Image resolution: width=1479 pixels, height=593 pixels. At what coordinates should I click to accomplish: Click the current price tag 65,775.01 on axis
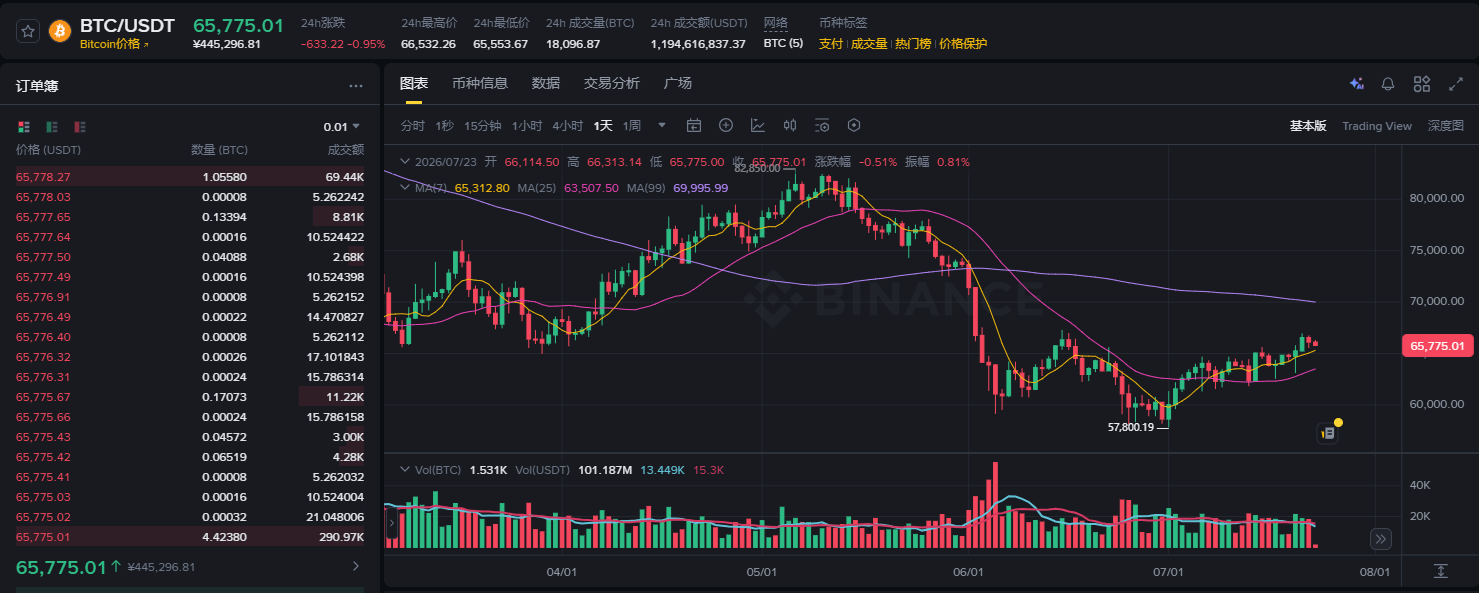(x=1438, y=346)
